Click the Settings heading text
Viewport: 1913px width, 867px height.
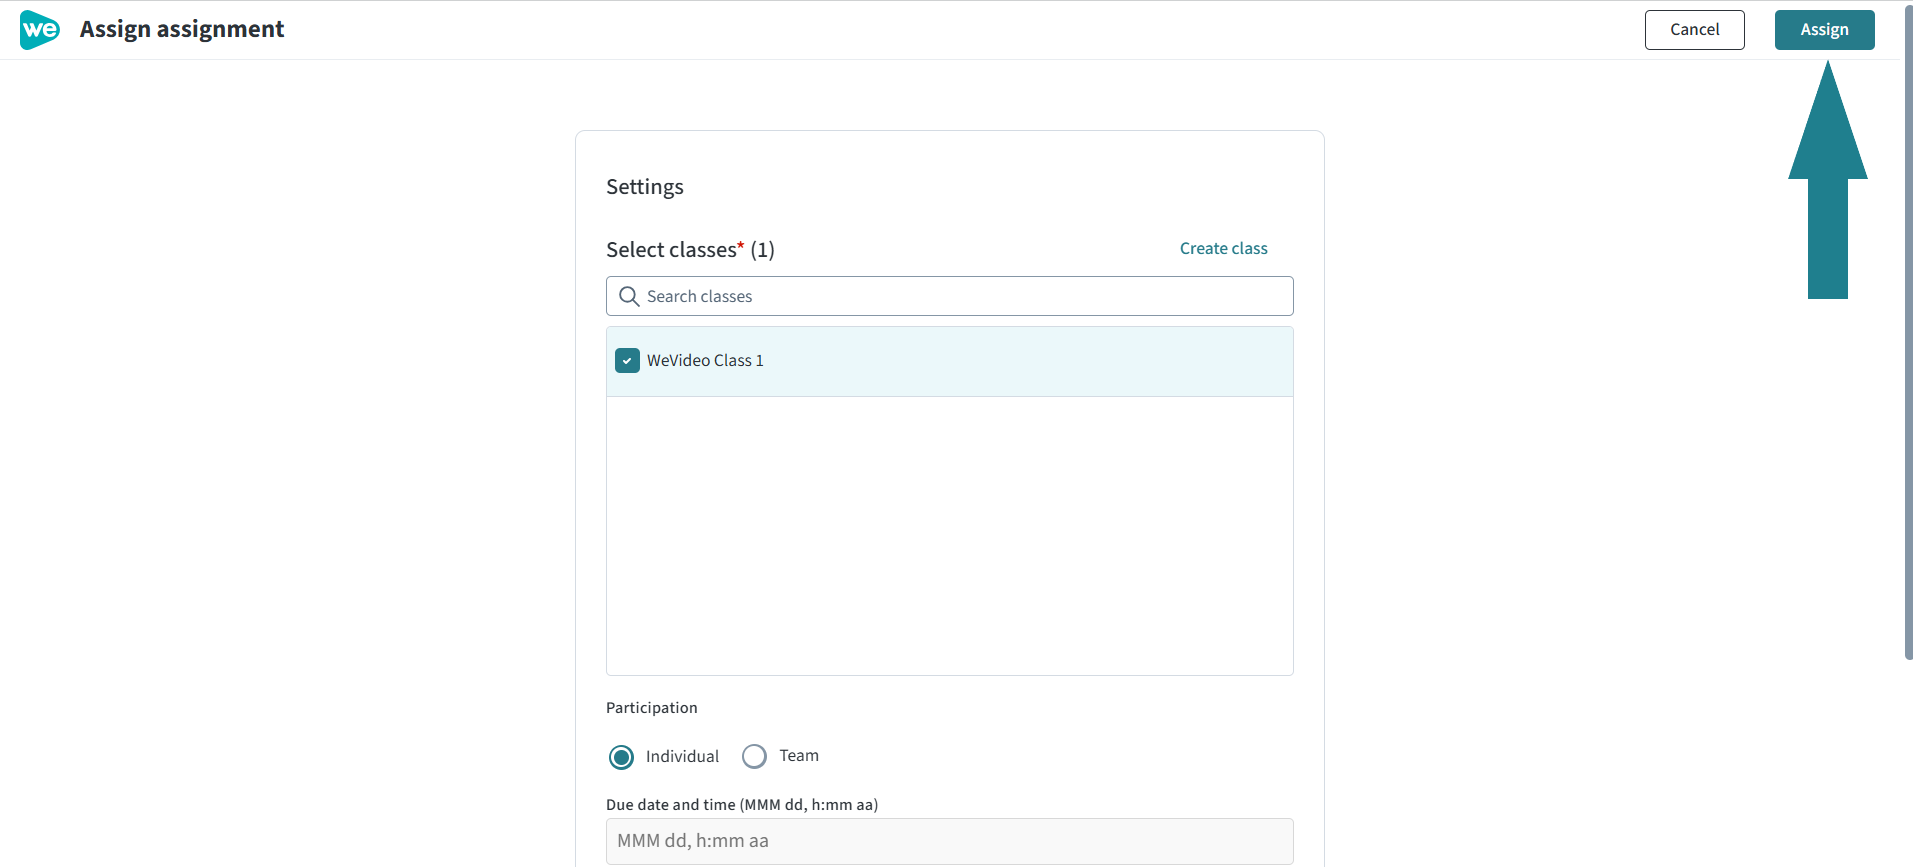coord(645,187)
